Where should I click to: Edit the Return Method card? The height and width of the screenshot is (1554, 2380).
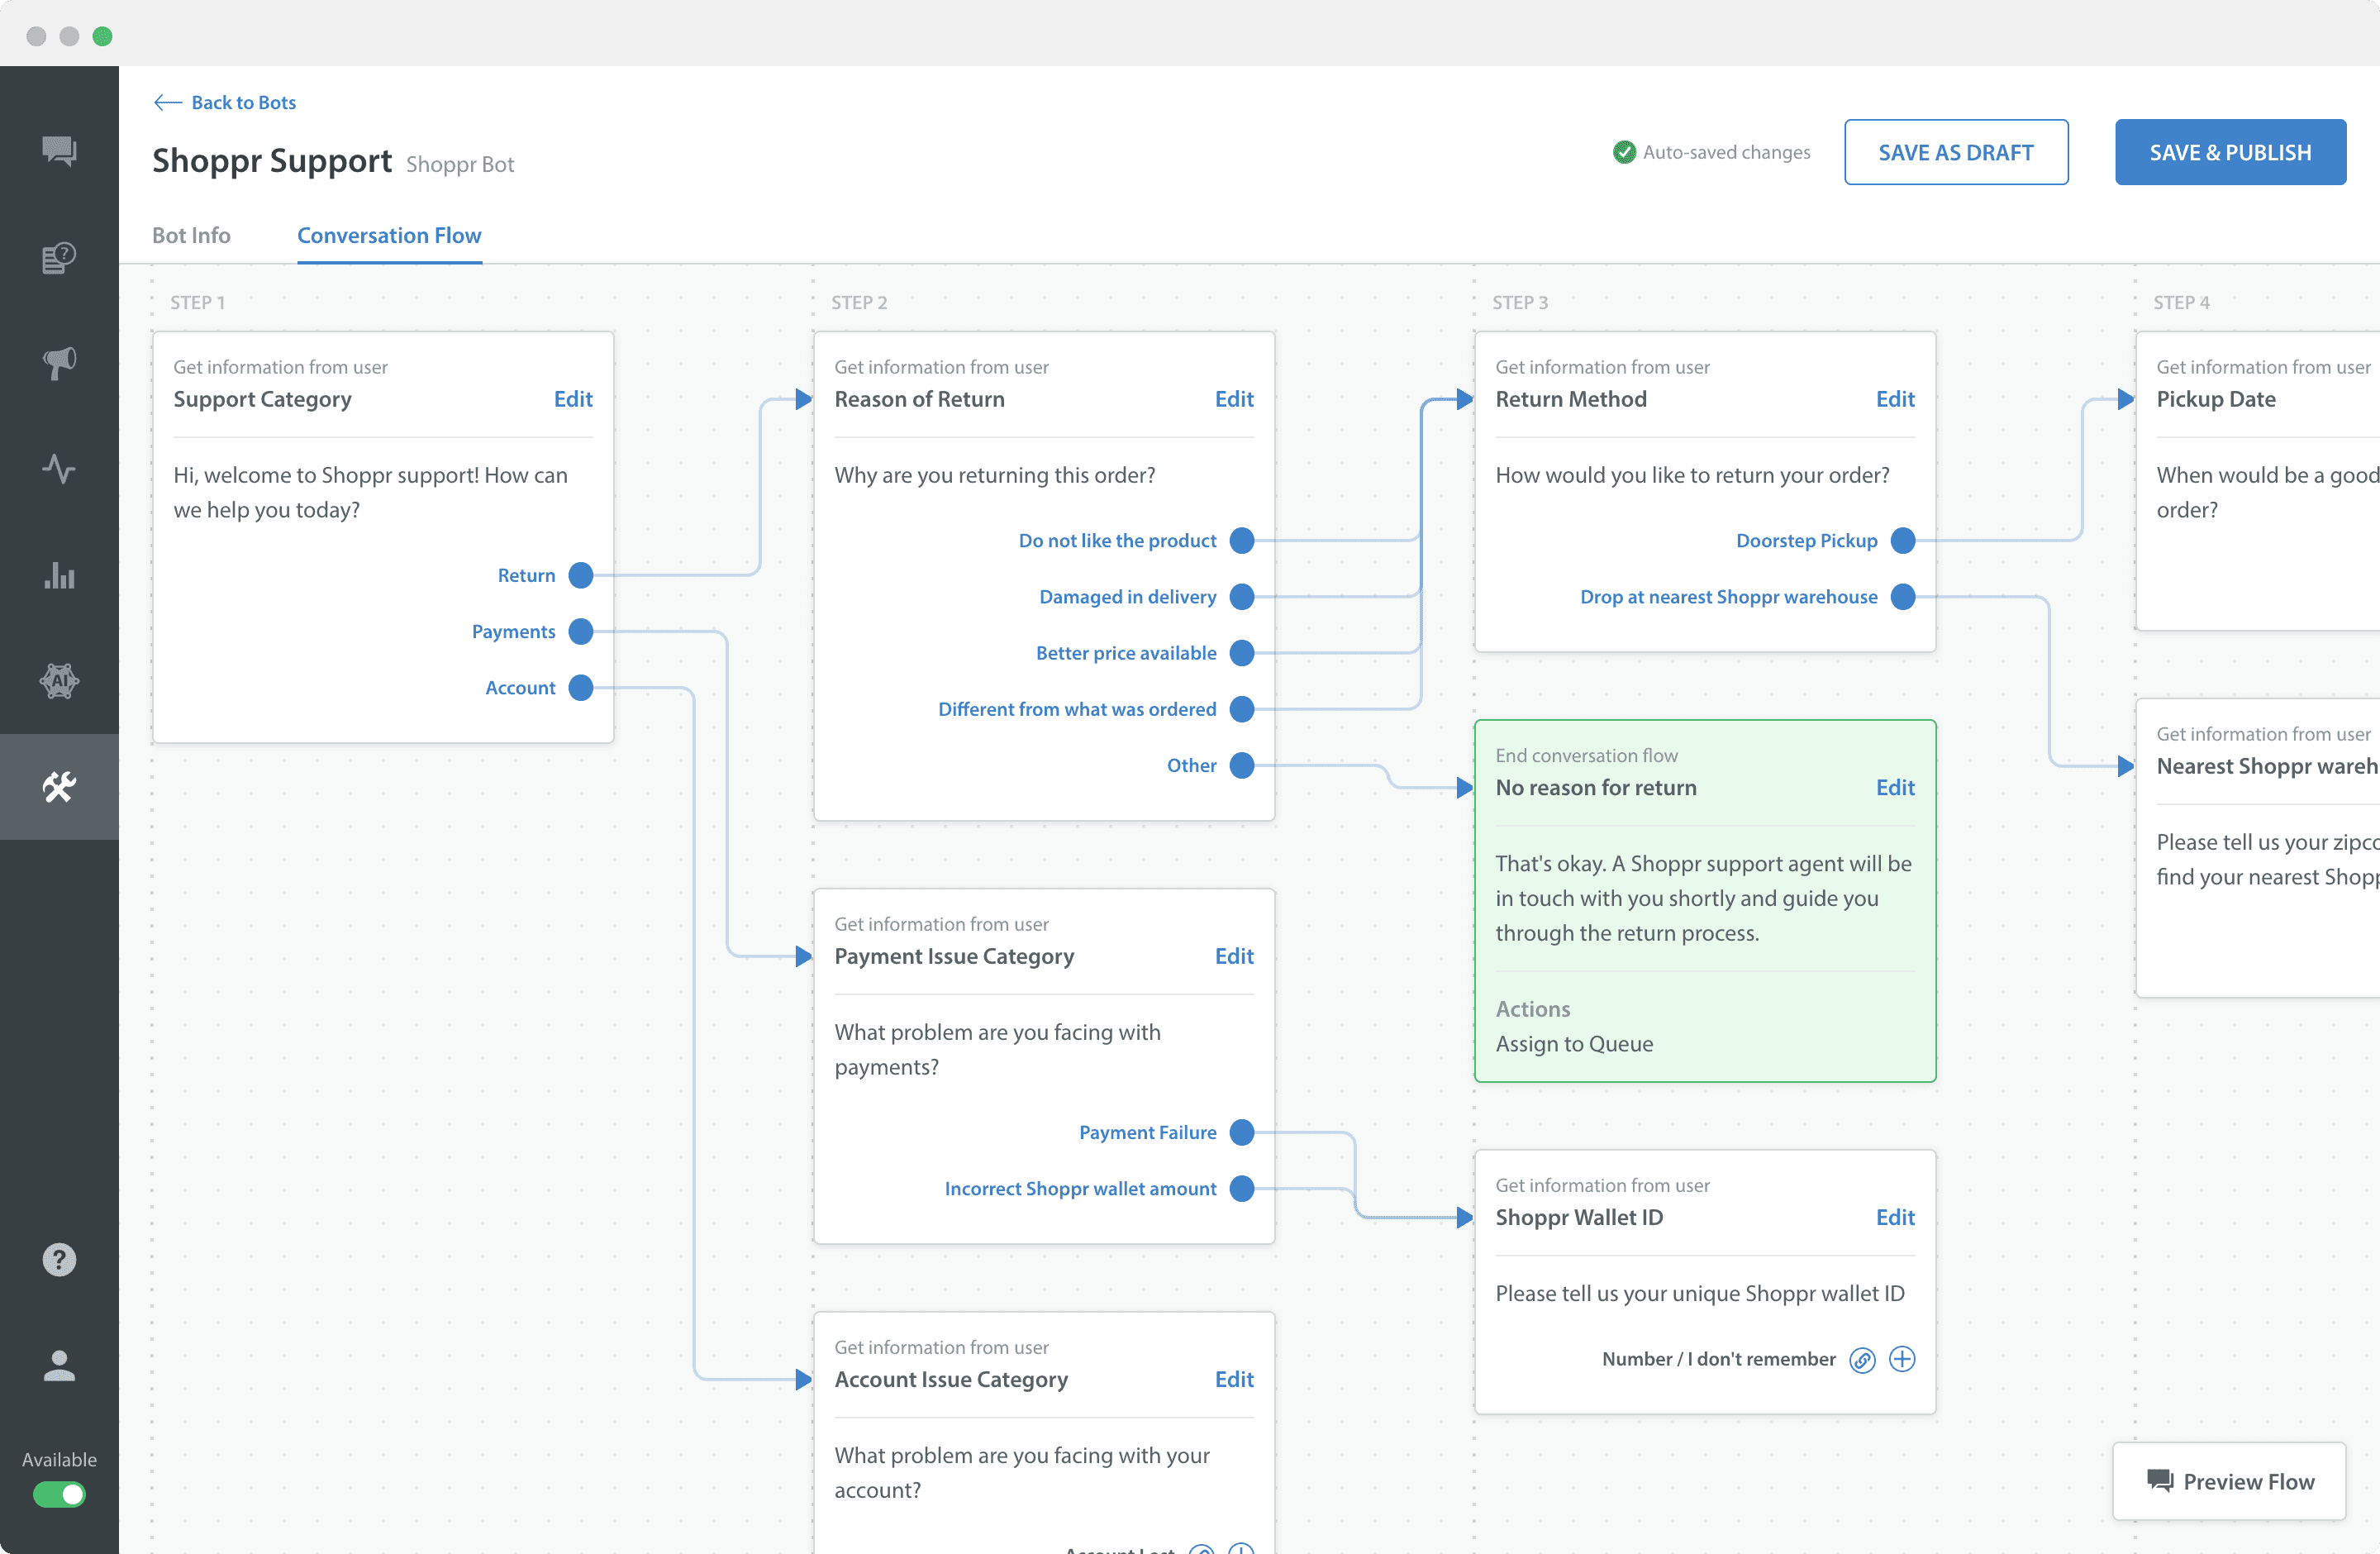click(x=1895, y=399)
